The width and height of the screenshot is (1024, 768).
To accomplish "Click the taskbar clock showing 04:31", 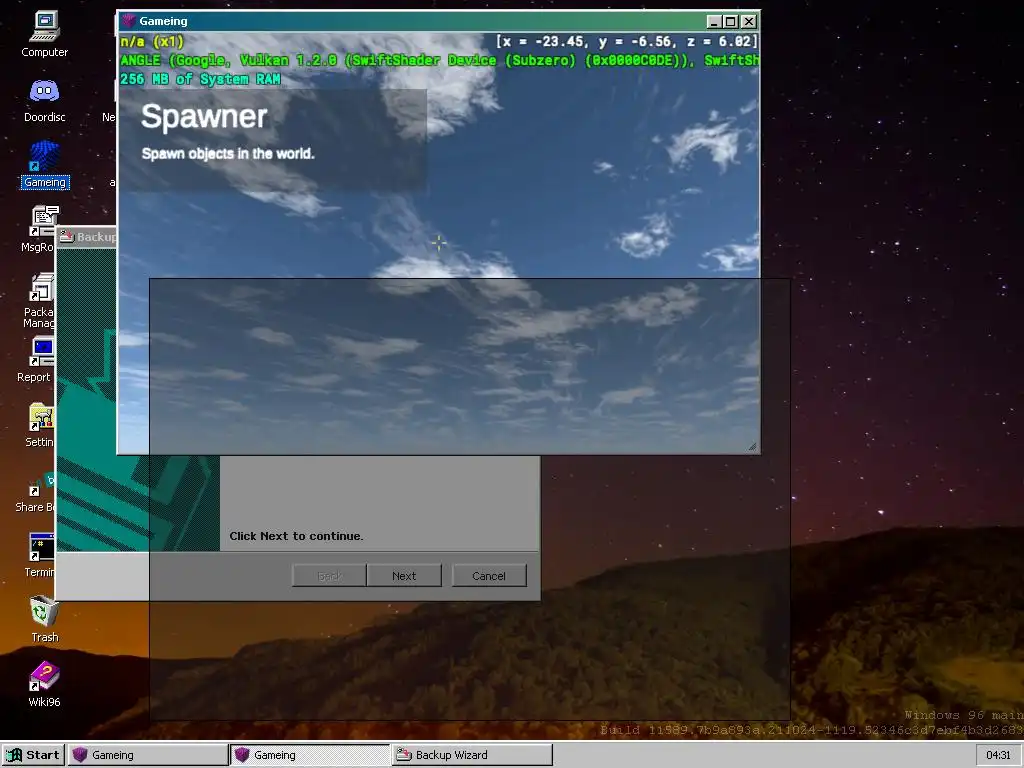I will coord(998,755).
